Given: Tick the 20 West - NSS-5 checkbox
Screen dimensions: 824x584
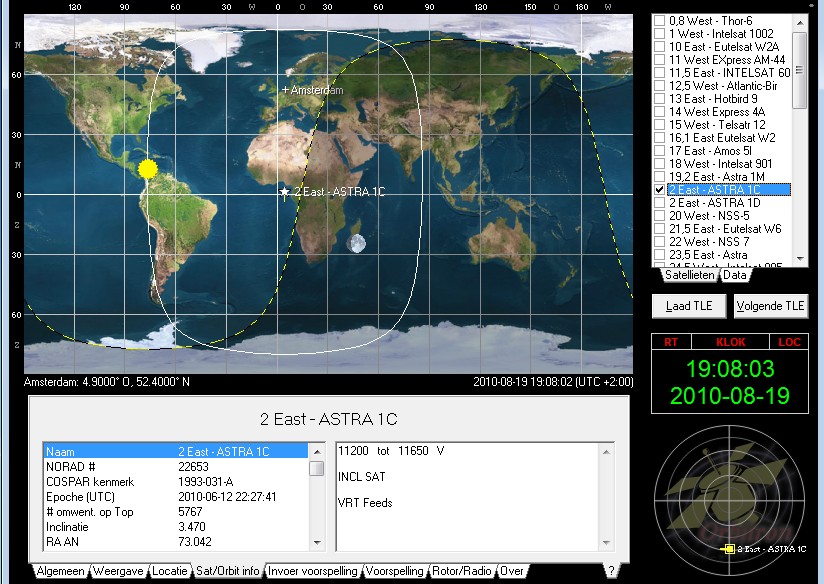Looking at the screenshot, I should click(x=659, y=216).
